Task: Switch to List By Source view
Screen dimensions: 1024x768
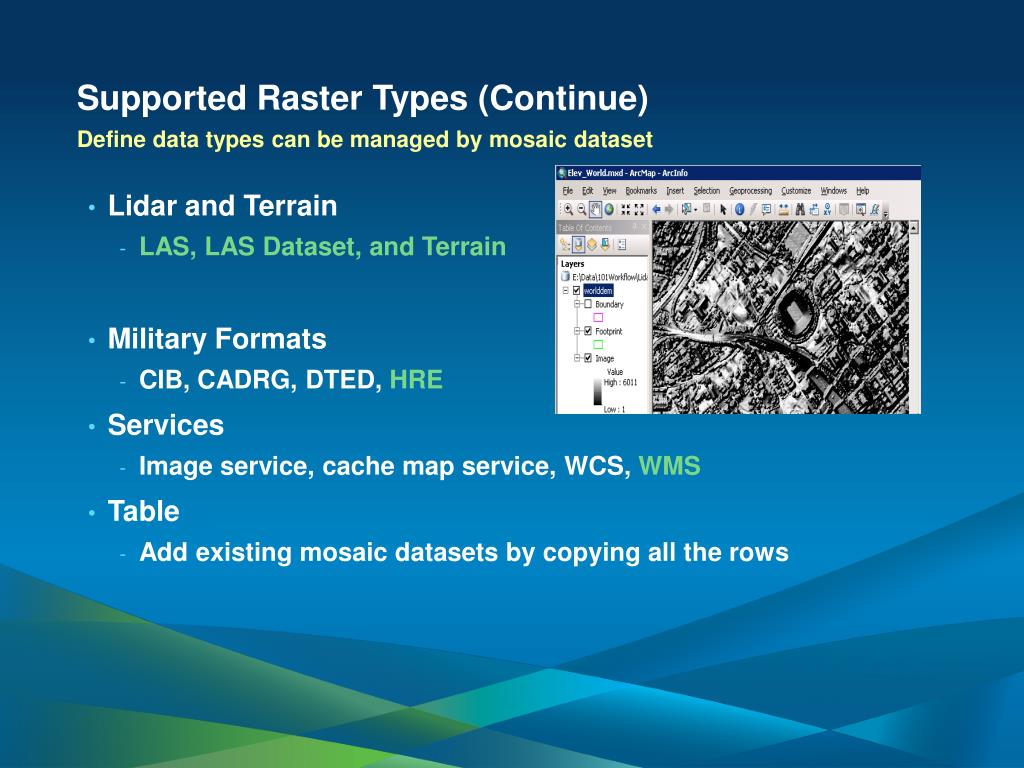Action: pyautogui.click(x=579, y=245)
